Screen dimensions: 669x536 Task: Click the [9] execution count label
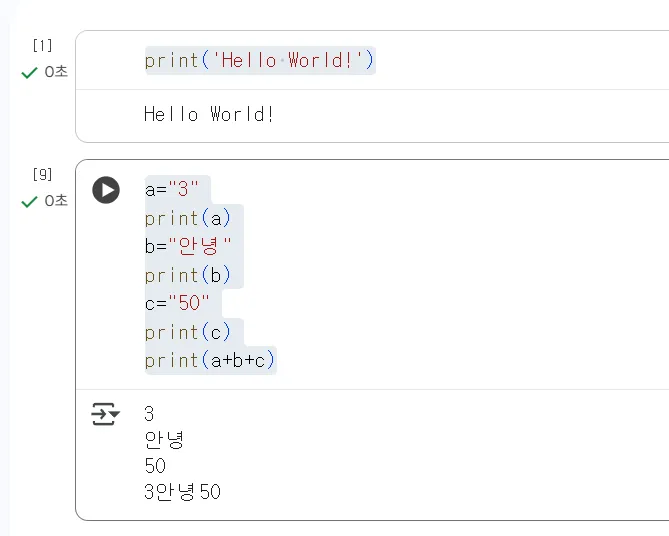(42, 174)
